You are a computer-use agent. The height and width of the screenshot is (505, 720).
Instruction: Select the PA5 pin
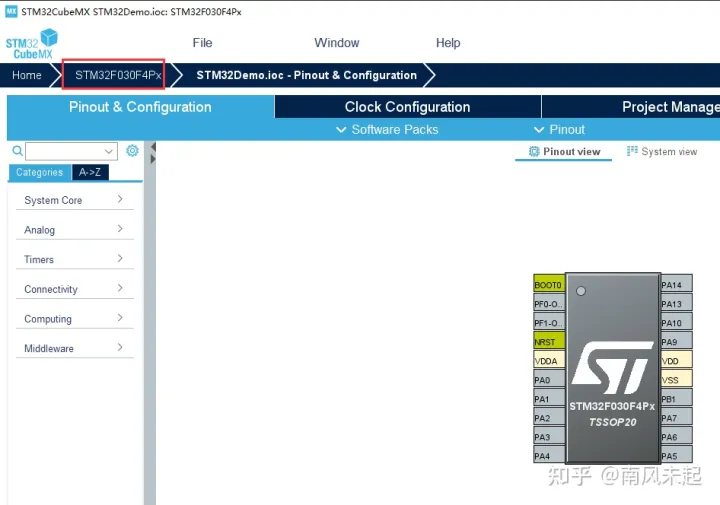click(677, 456)
